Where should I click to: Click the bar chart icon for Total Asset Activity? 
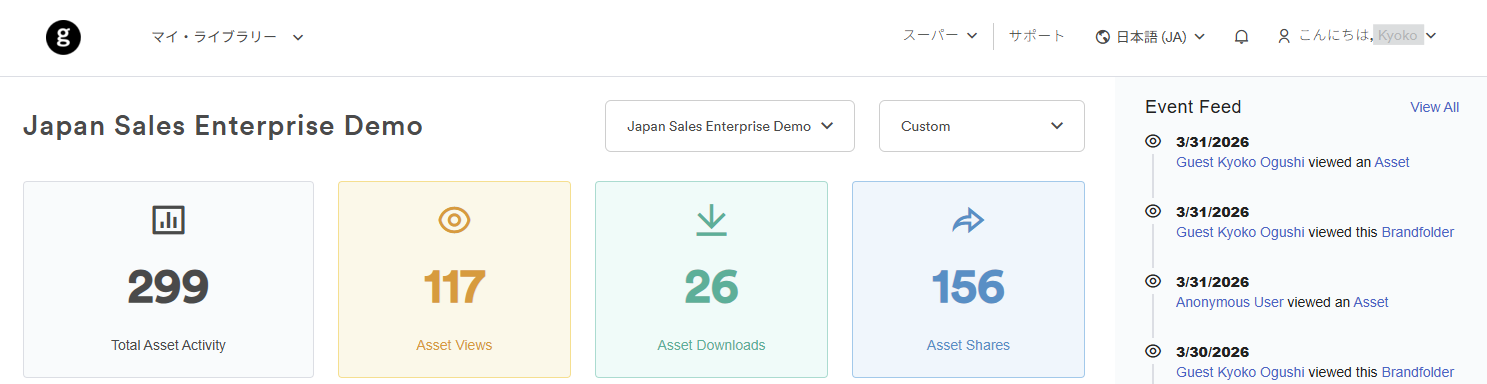click(x=168, y=220)
